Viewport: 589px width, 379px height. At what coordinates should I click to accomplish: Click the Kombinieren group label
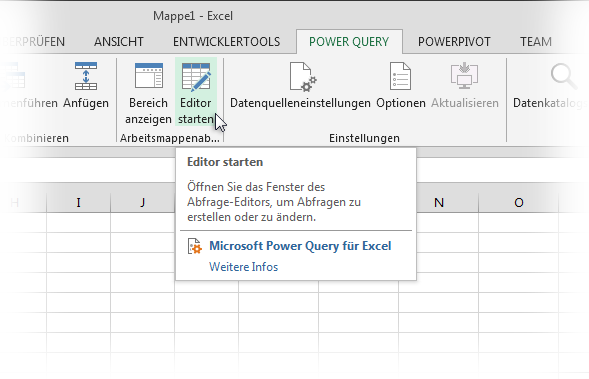(36, 138)
